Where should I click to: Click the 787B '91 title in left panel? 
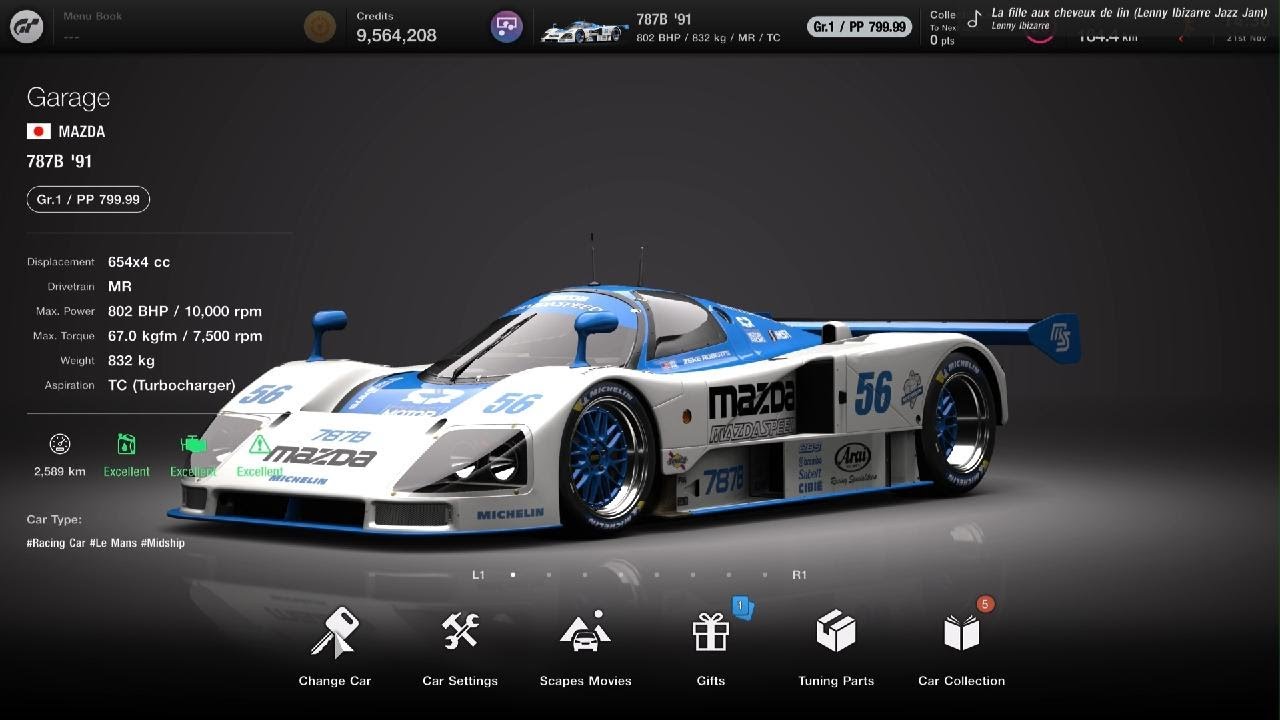coord(59,161)
